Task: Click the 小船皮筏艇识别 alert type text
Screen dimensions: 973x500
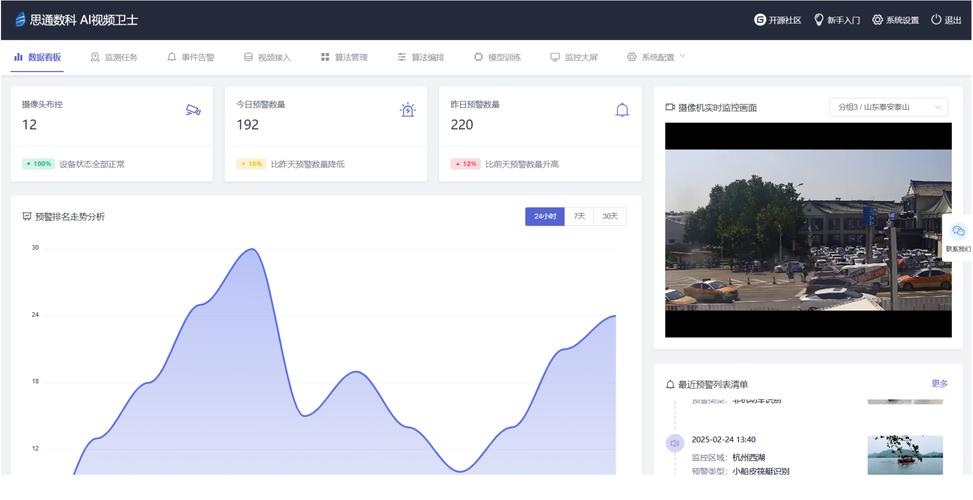Action: coord(761,471)
